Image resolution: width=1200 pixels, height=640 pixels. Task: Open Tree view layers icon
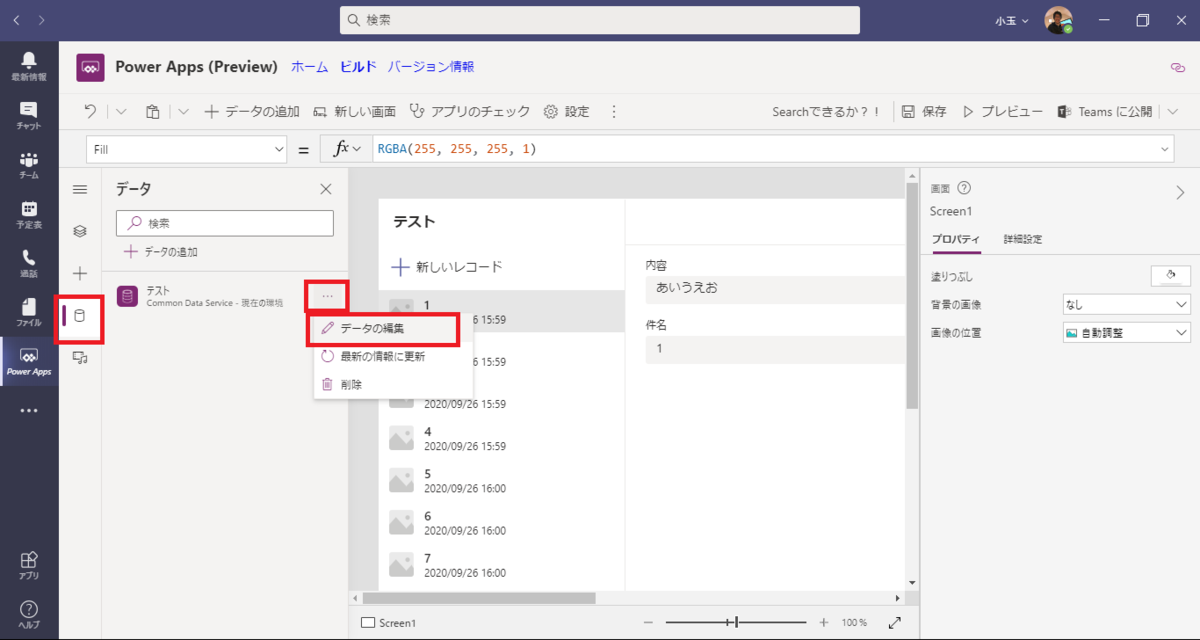[x=80, y=231]
